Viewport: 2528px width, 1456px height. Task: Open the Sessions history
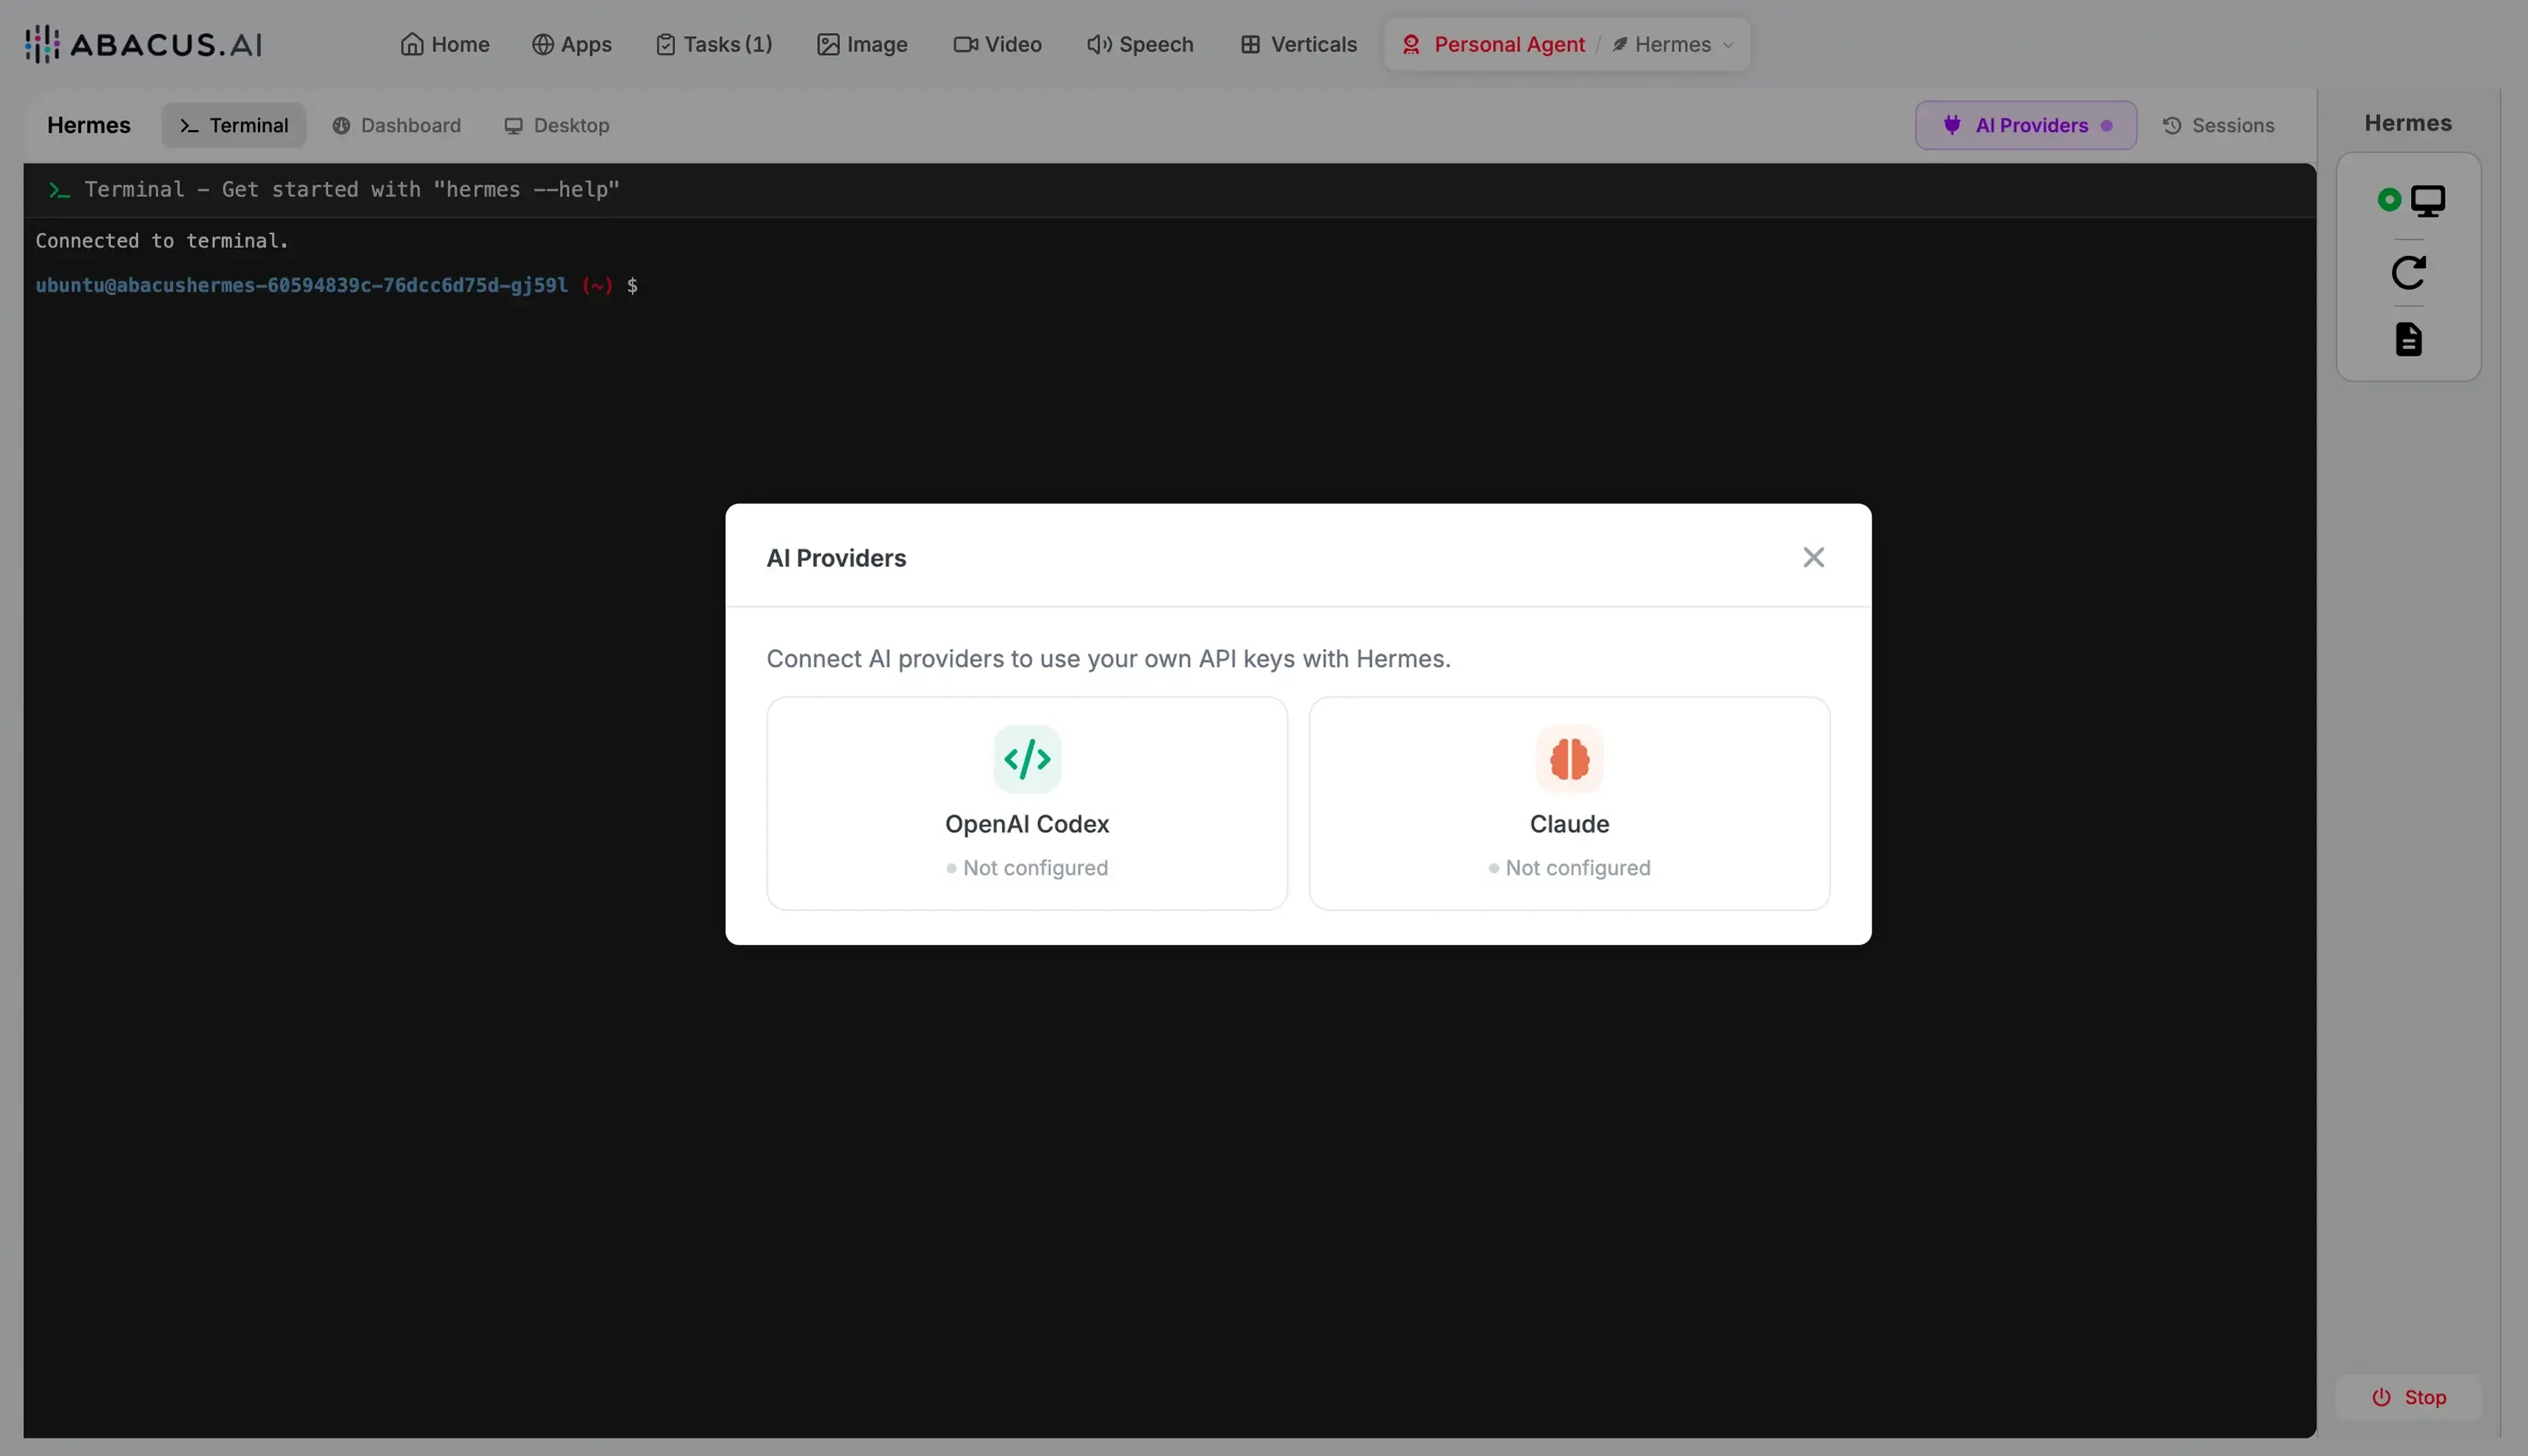(x=2218, y=125)
